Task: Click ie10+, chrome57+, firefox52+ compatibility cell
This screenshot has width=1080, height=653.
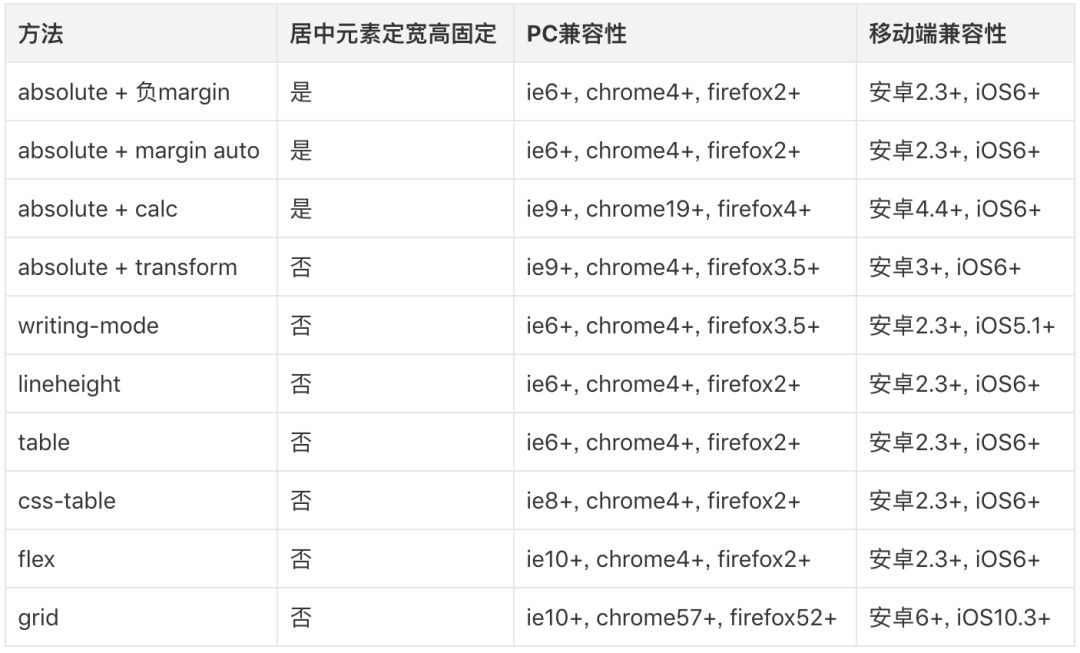Action: pos(685,617)
